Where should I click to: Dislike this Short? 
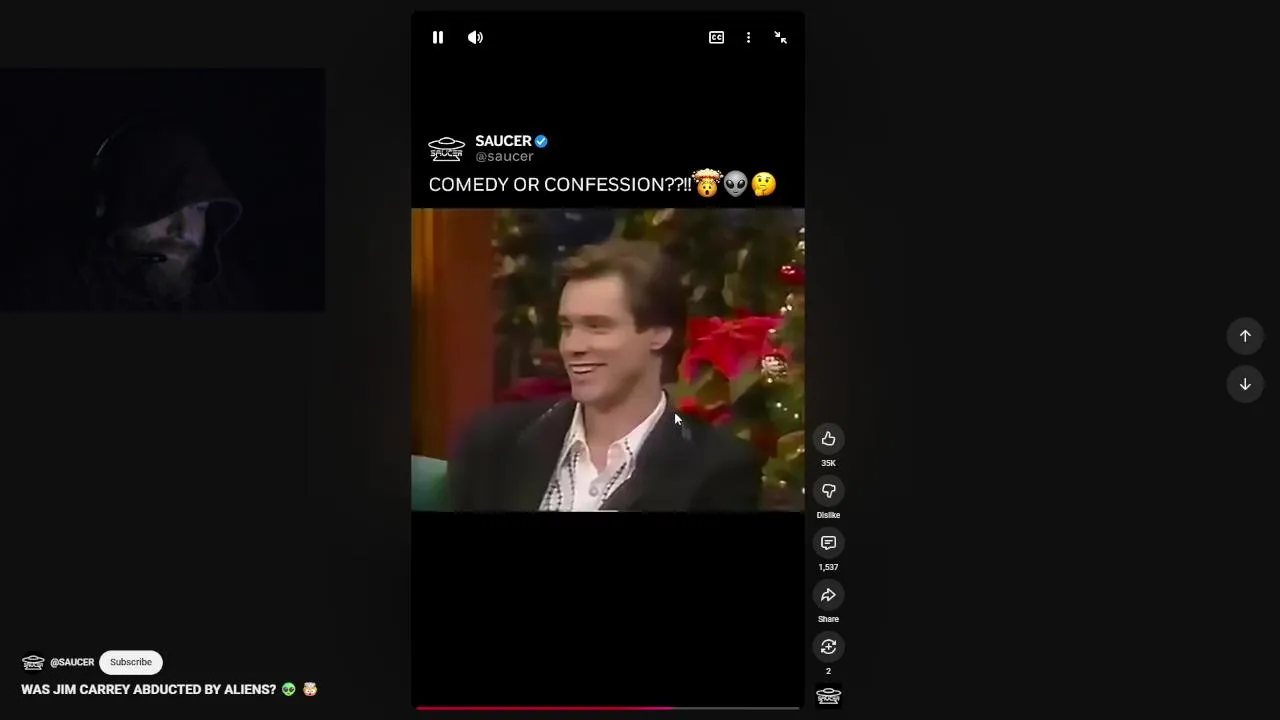click(828, 491)
